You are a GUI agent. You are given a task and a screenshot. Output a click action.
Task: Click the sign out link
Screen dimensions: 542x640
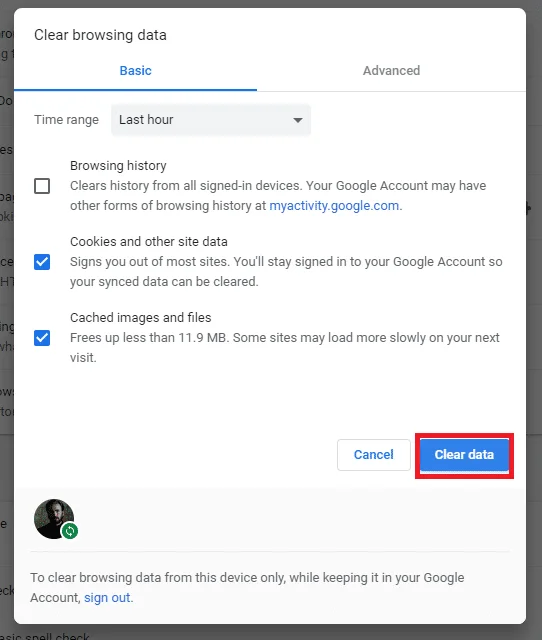click(107, 598)
